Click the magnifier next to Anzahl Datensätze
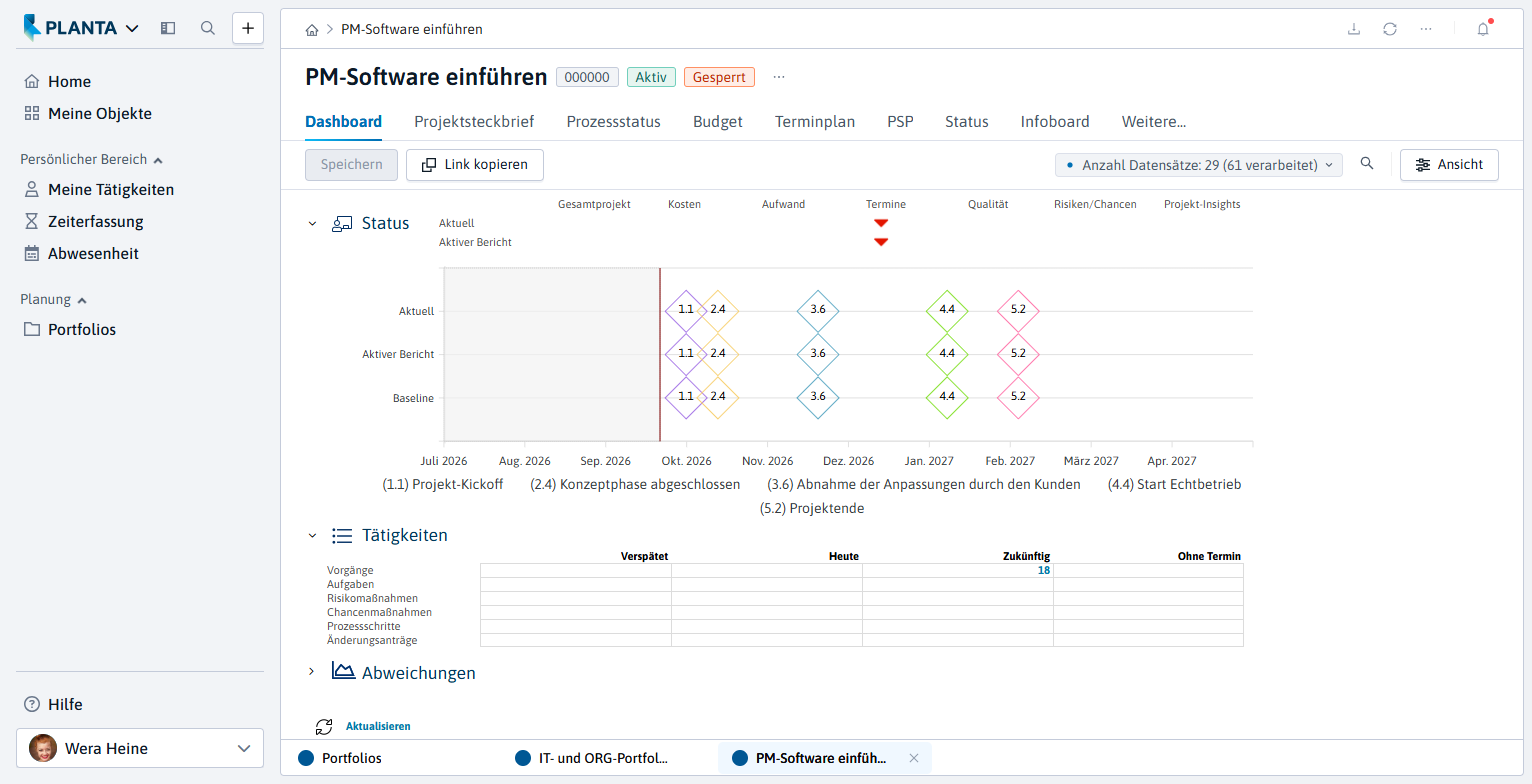 pos(1367,164)
